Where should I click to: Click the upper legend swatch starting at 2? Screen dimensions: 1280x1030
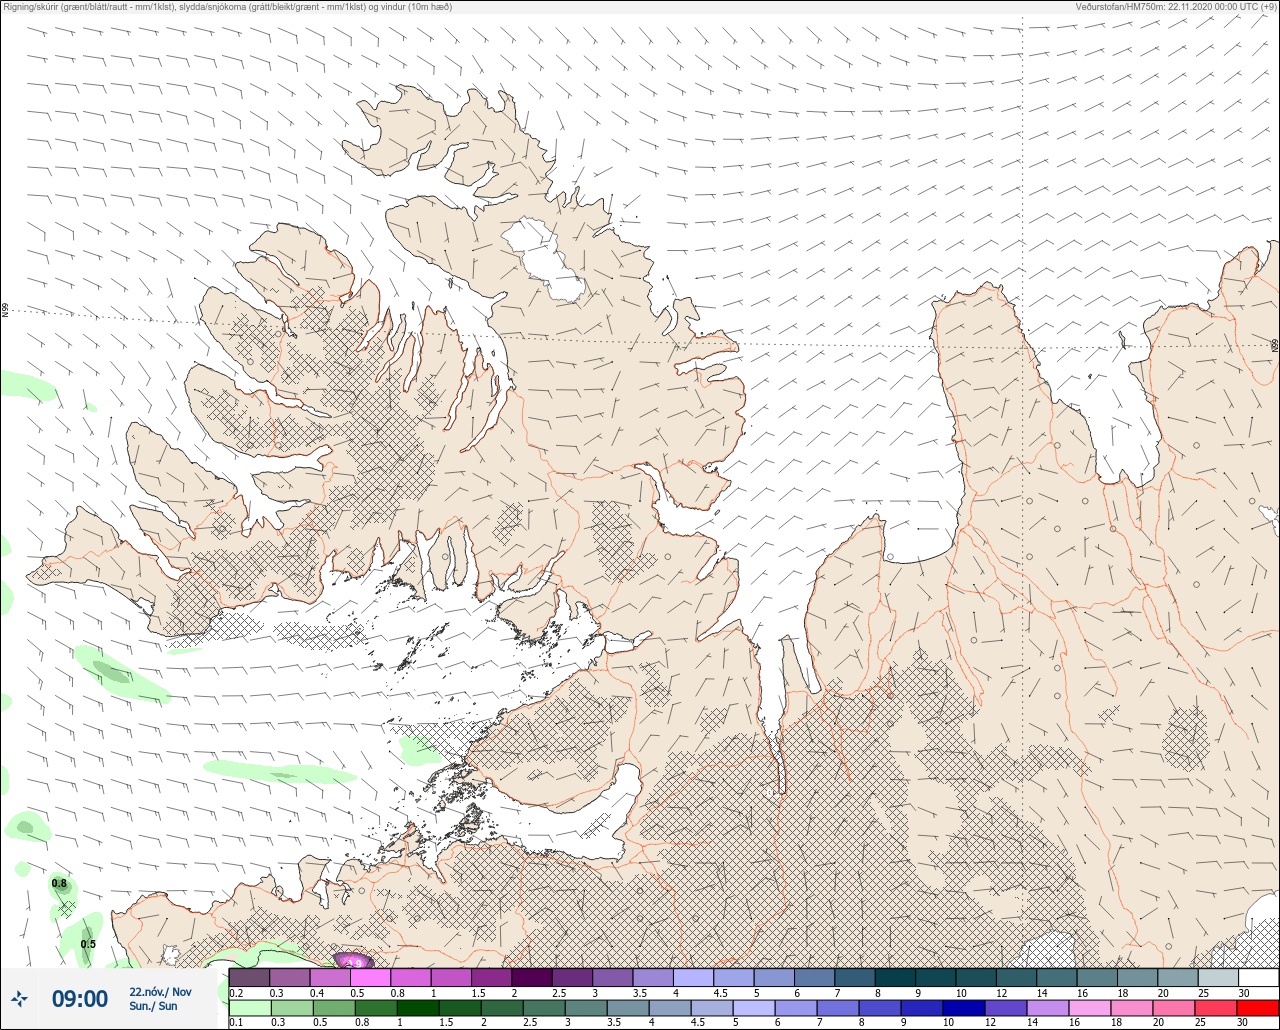(531, 977)
